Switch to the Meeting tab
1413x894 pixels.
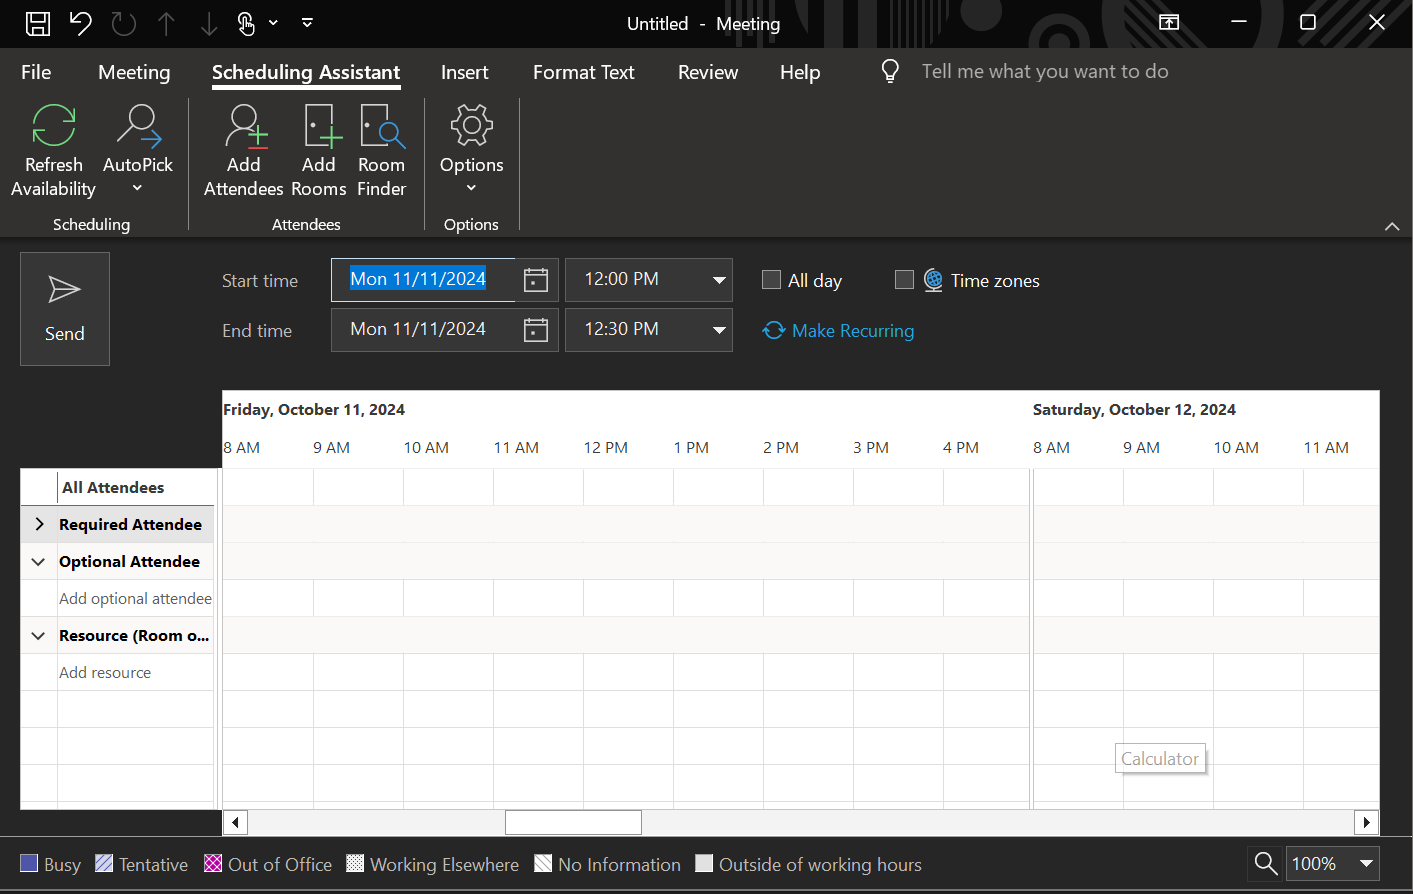coord(134,72)
